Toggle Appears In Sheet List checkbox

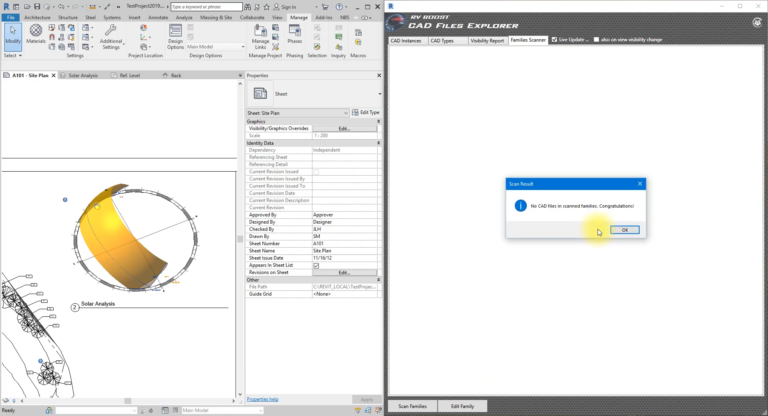[x=316, y=266]
